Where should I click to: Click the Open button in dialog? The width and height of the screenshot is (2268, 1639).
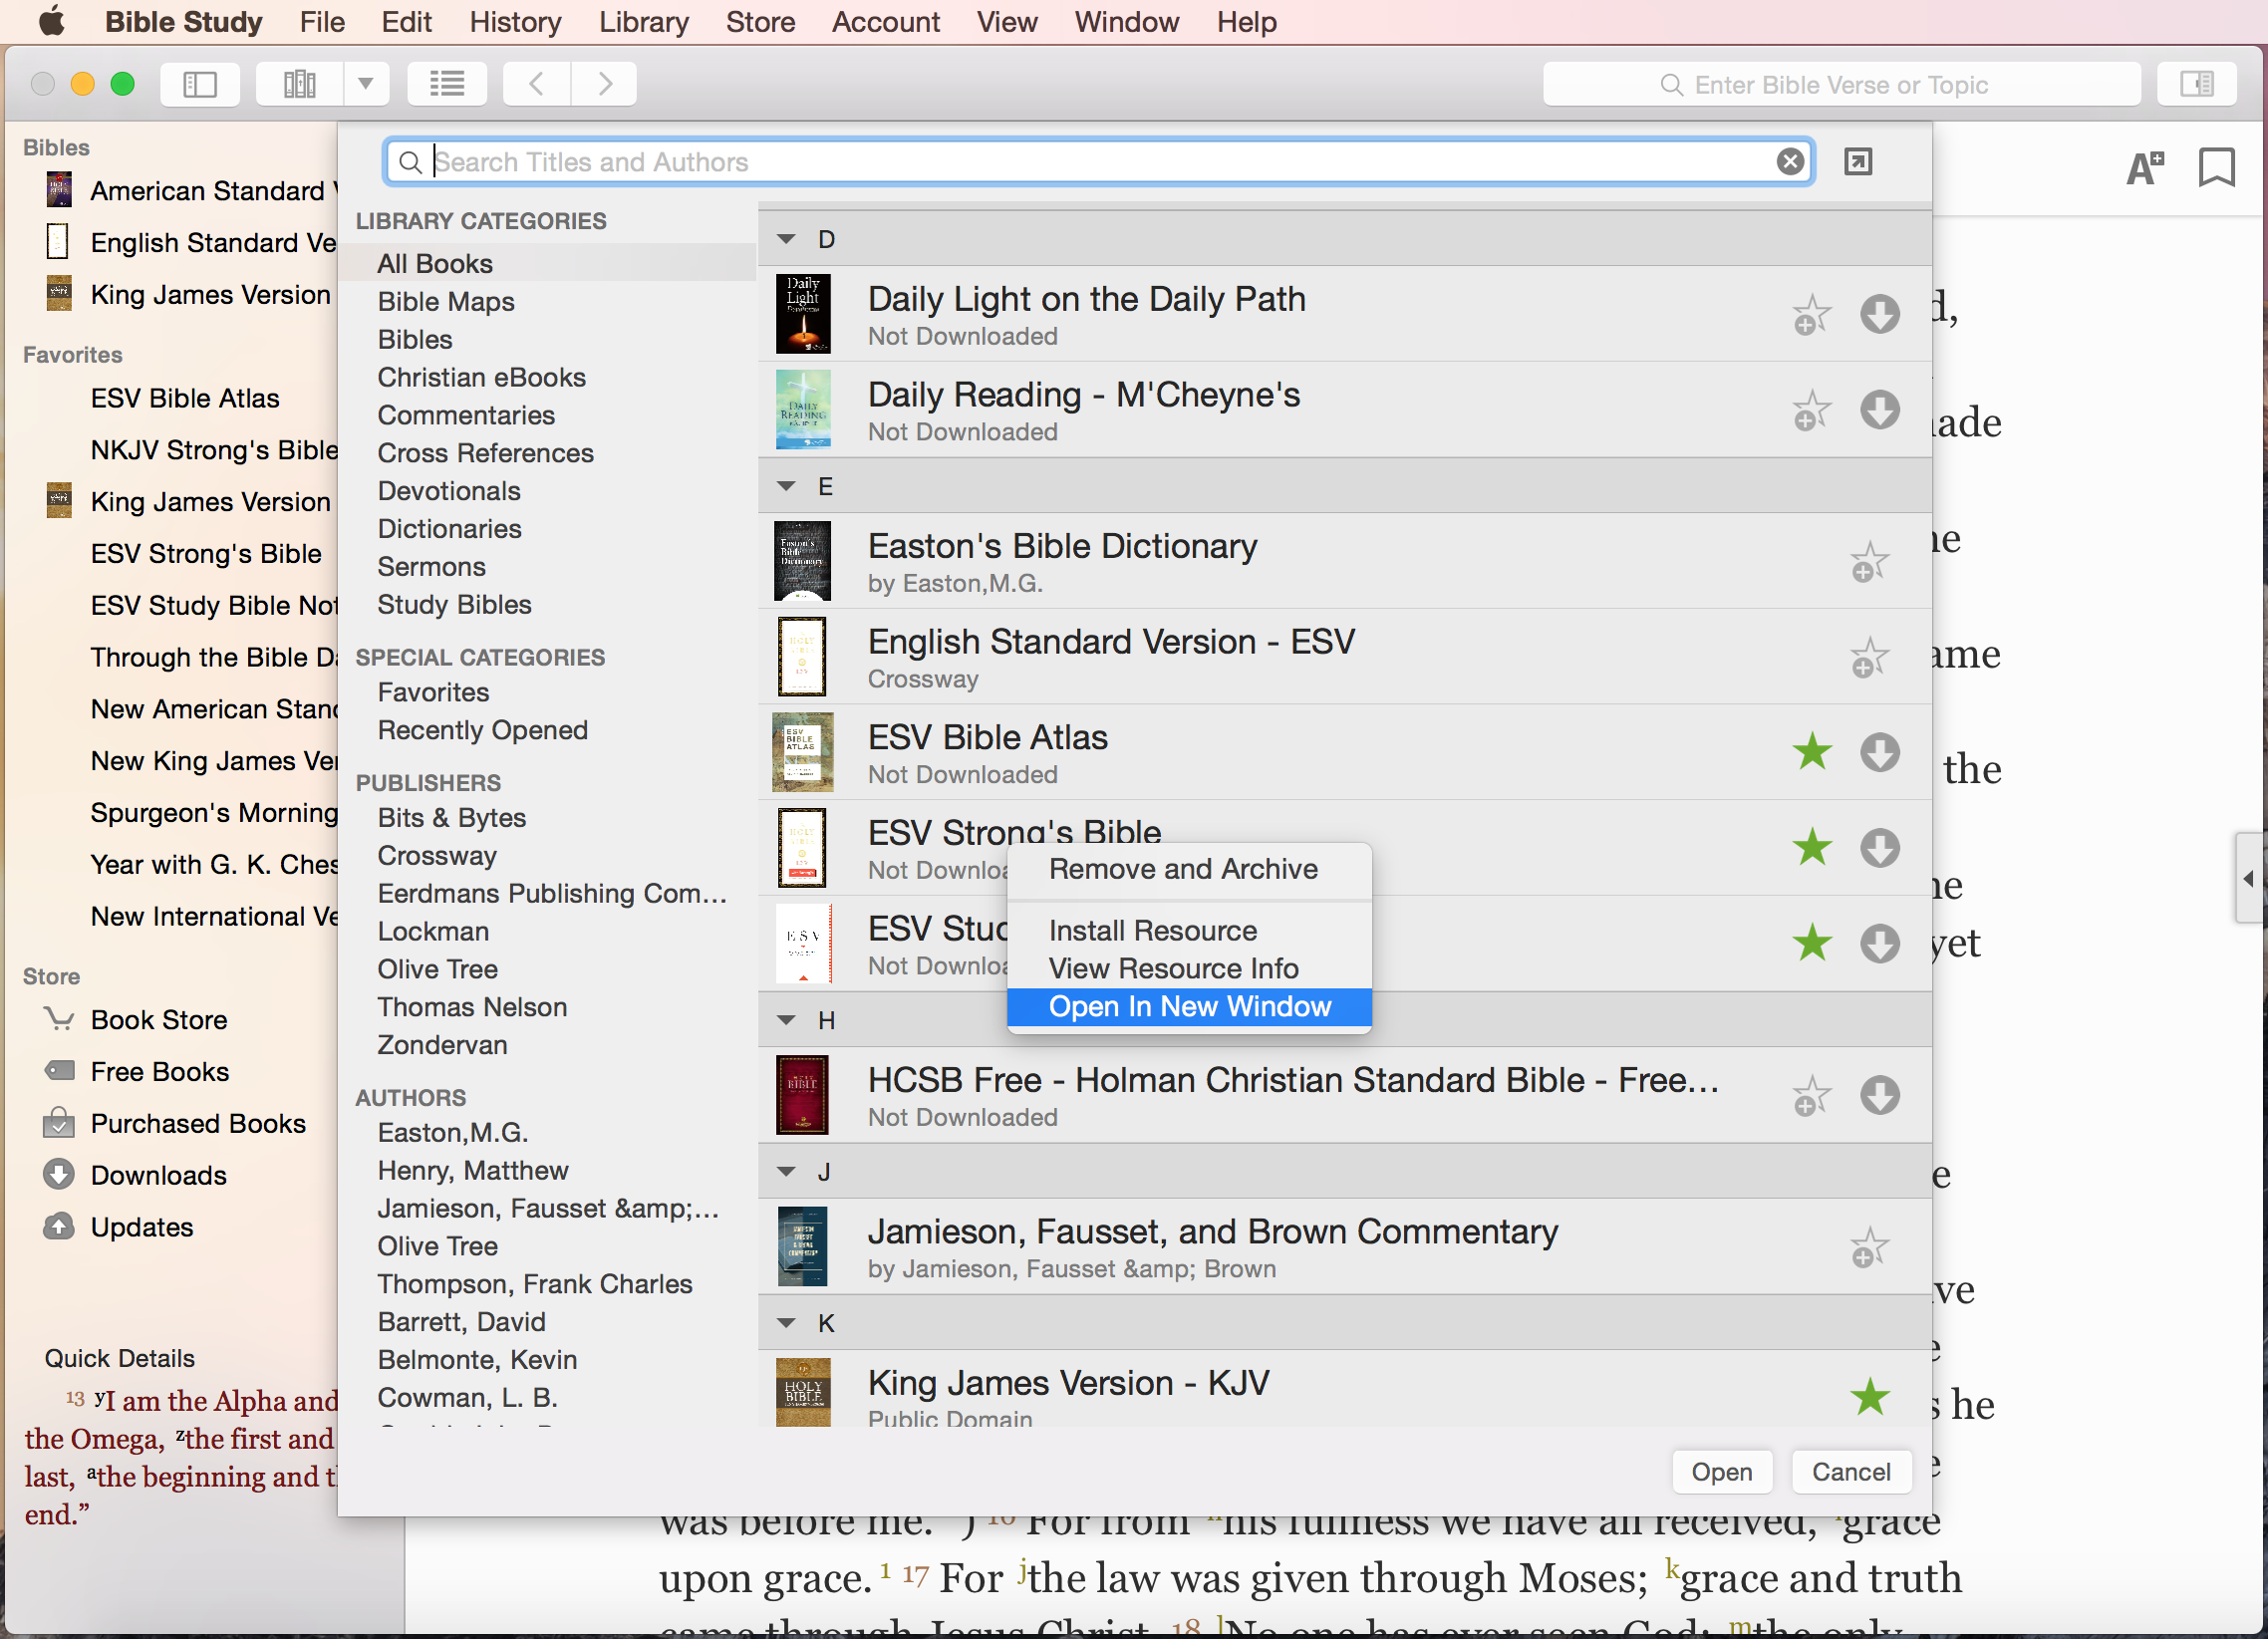tap(1724, 1472)
